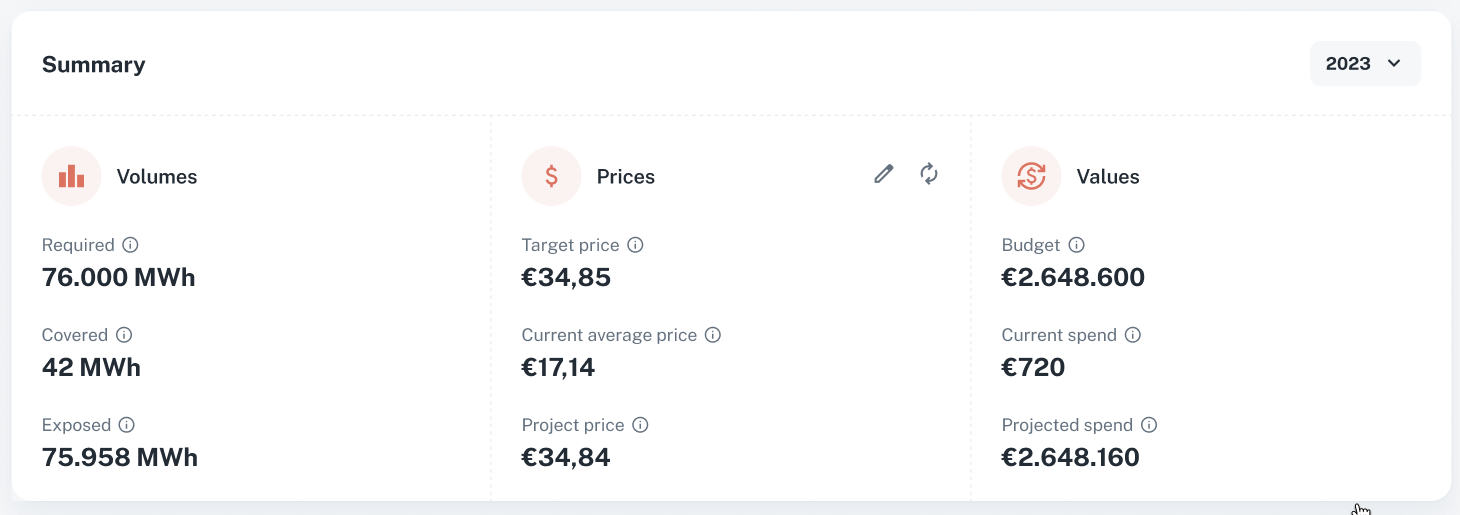
Task: Show info for Required volume
Action: pos(130,245)
